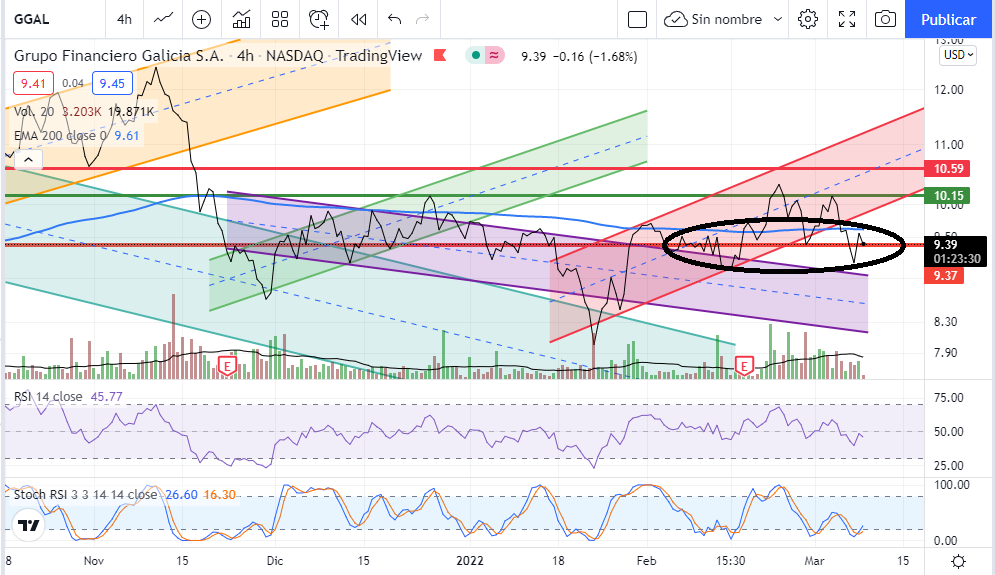
Task: Click the earnings E marker near 15:30
Action: (x=744, y=366)
